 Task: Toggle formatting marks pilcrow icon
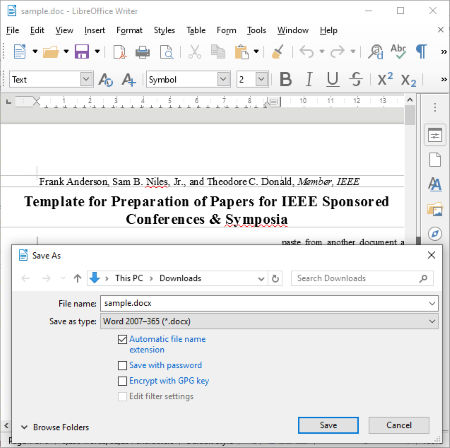click(x=421, y=52)
